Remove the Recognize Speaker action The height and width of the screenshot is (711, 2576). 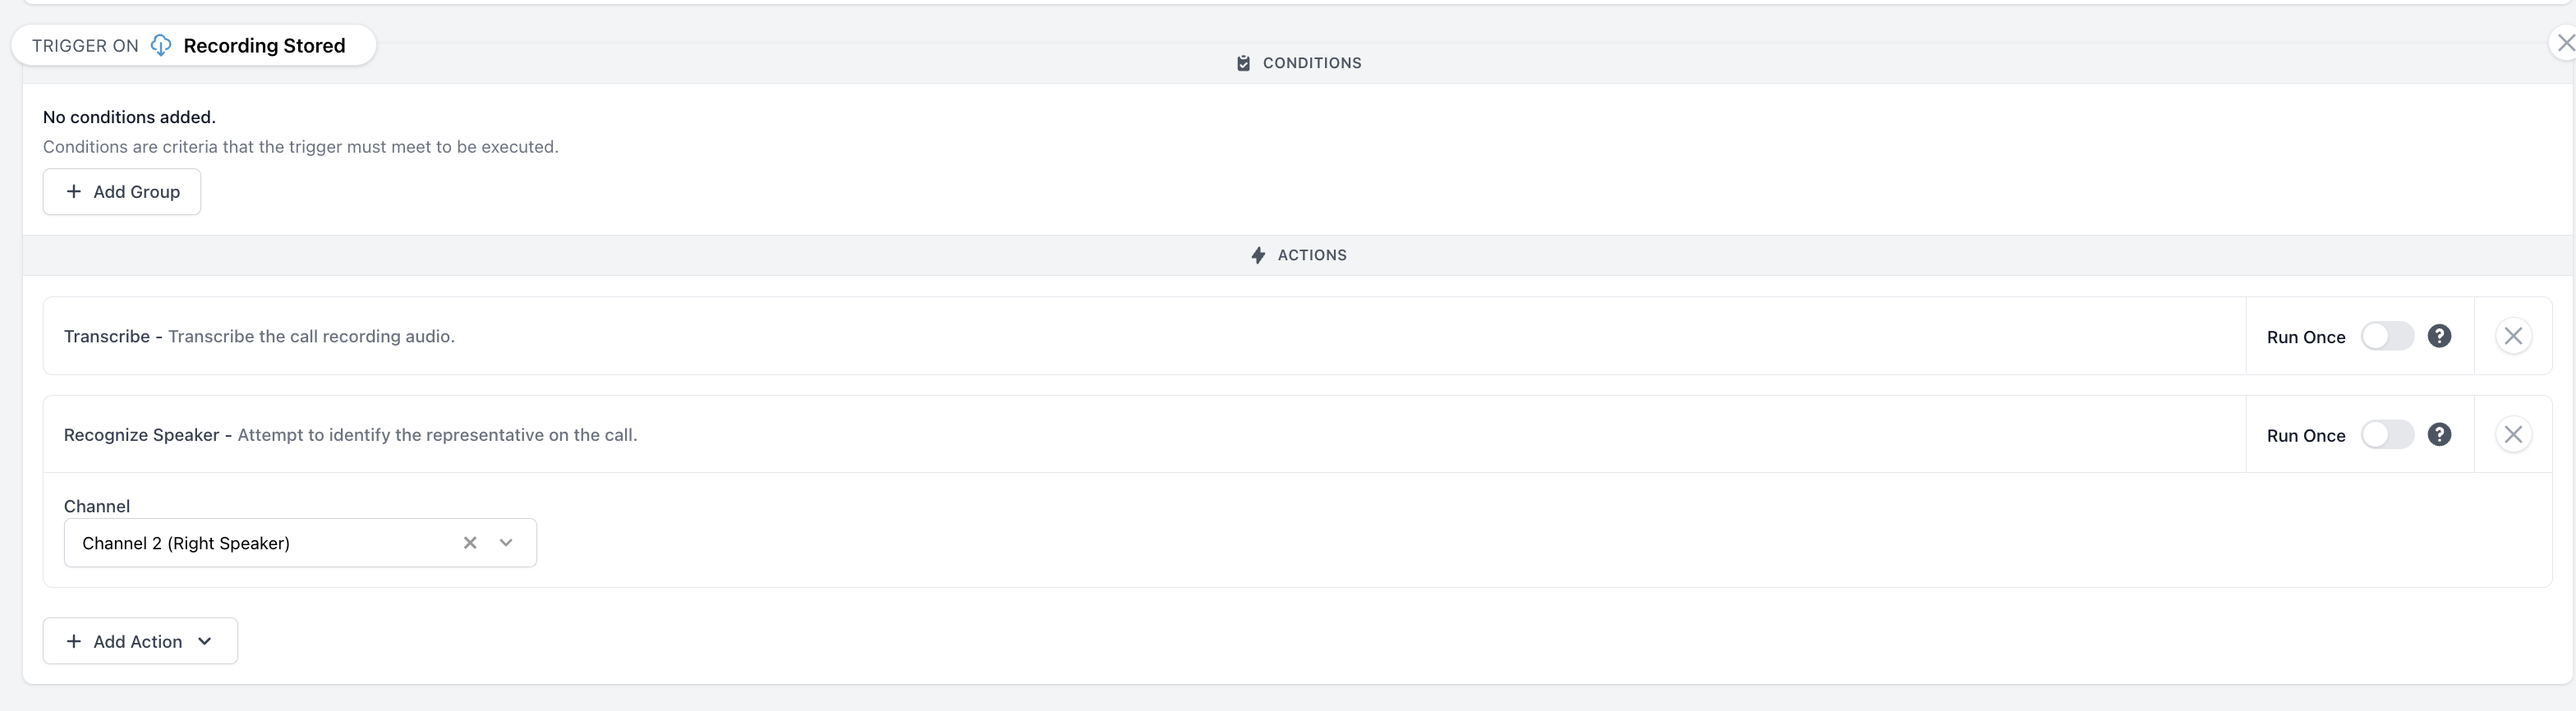[2513, 434]
